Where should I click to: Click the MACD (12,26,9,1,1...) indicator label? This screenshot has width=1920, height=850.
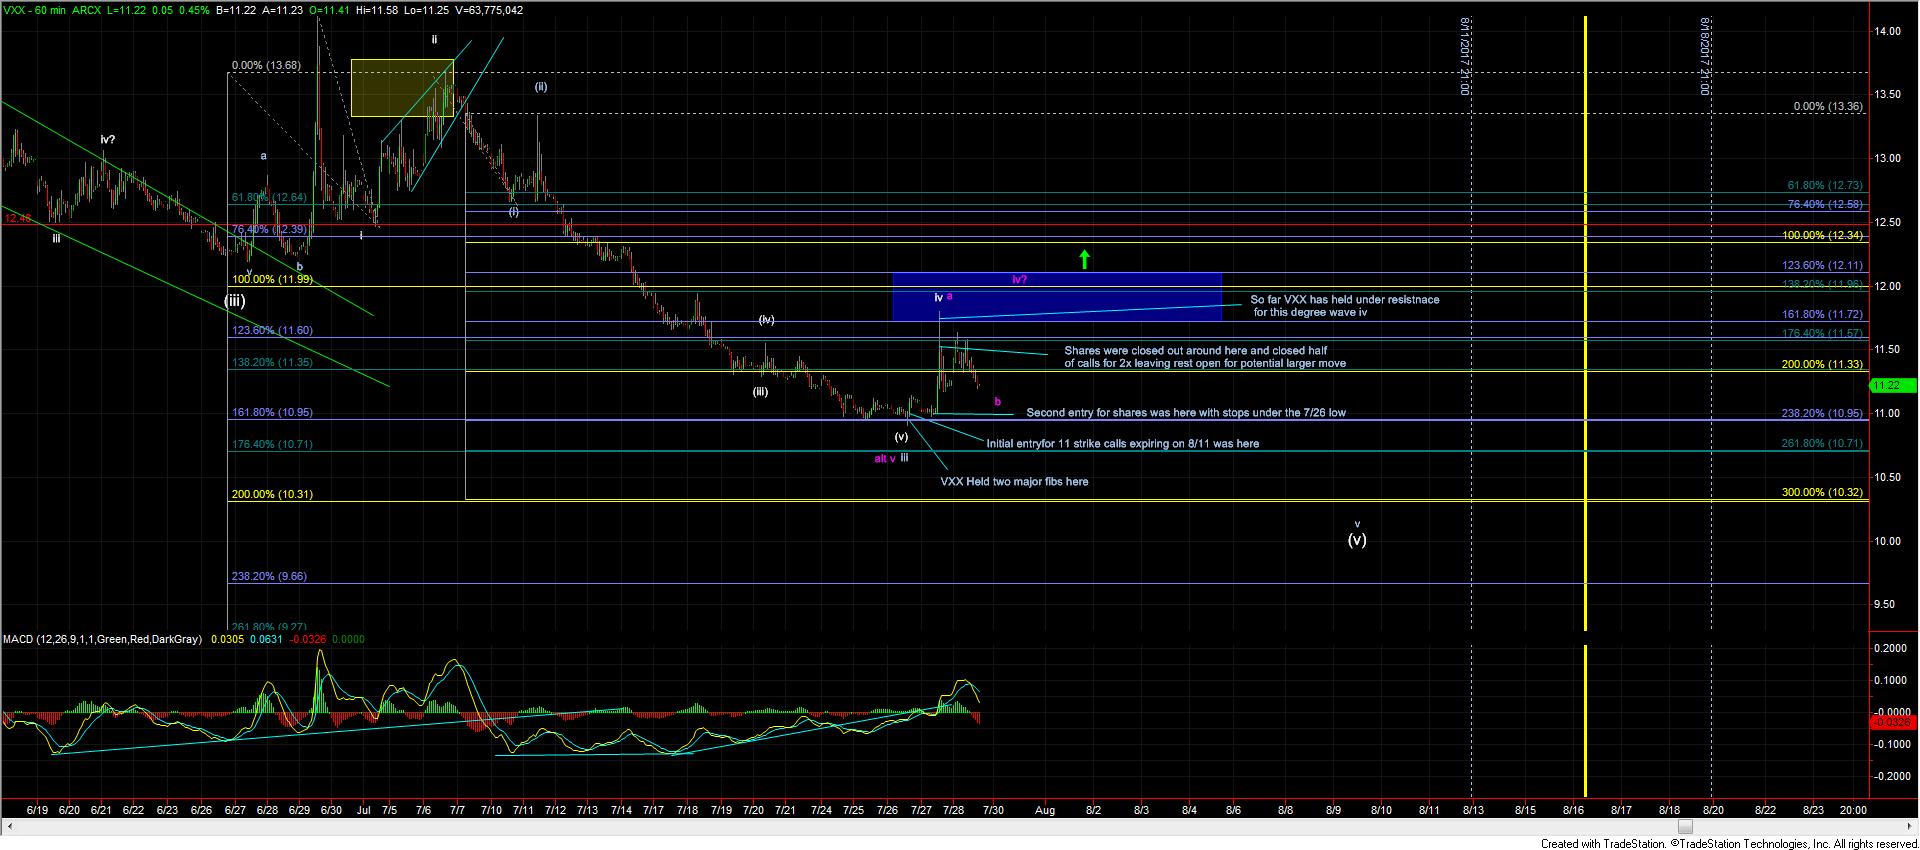click(x=102, y=639)
